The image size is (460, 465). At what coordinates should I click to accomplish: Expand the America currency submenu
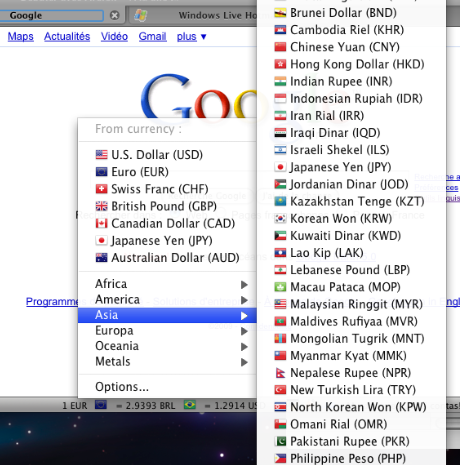coord(167,299)
